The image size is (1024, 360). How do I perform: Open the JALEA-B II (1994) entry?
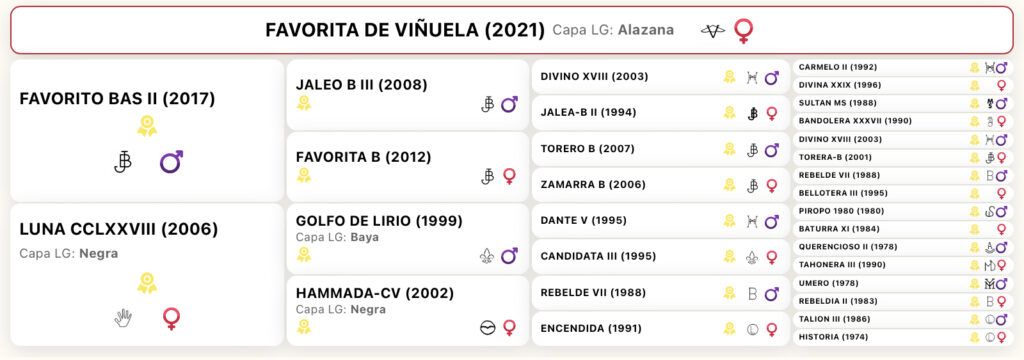click(660, 113)
